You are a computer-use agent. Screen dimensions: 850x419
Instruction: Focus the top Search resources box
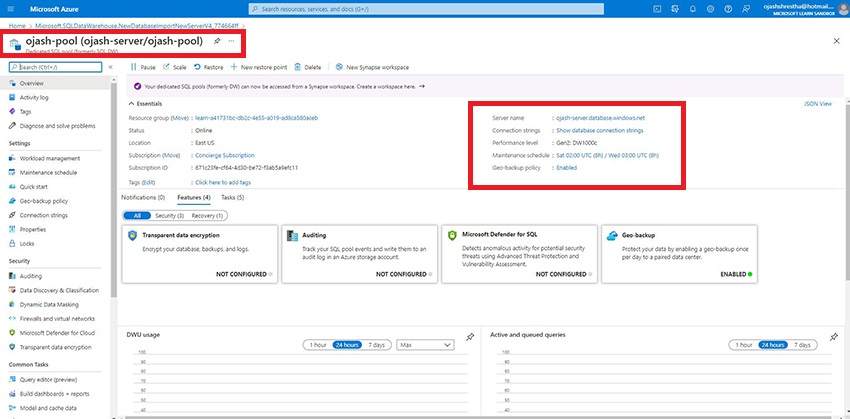pyautogui.click(x=426, y=9)
